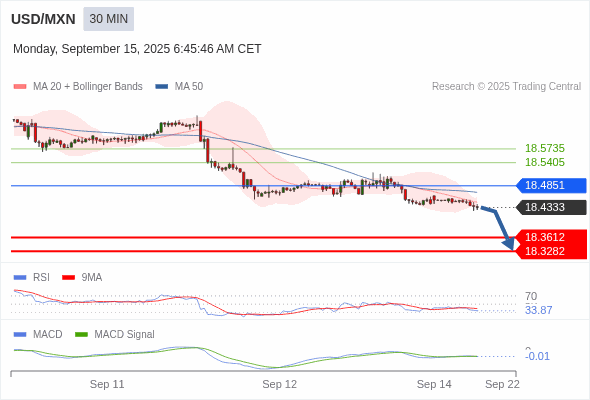This screenshot has height=400, width=590.
Task: Click the USD/MXN pair title
Action: click(x=43, y=19)
